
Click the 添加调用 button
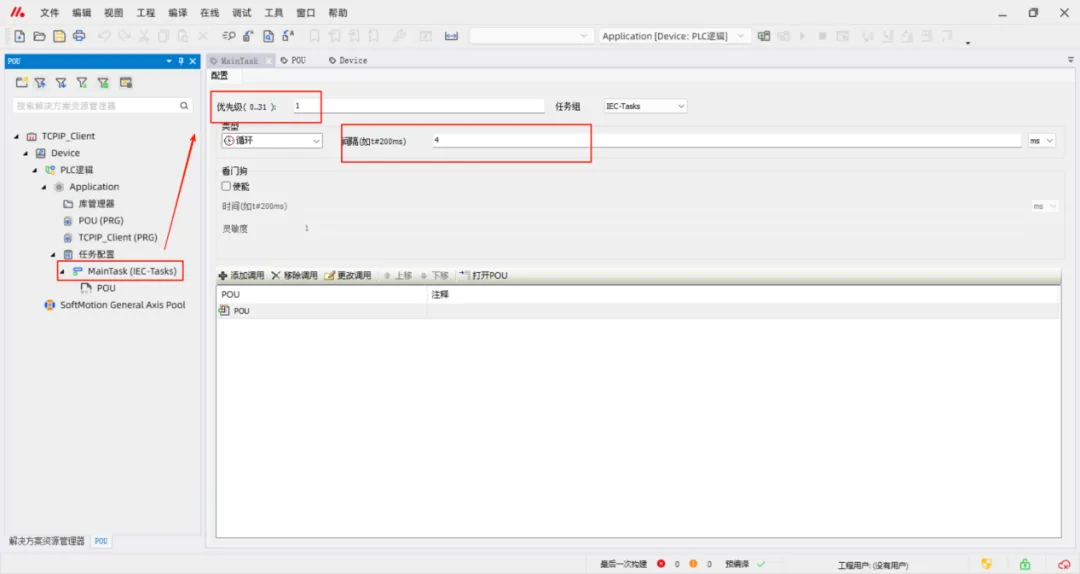(241, 275)
